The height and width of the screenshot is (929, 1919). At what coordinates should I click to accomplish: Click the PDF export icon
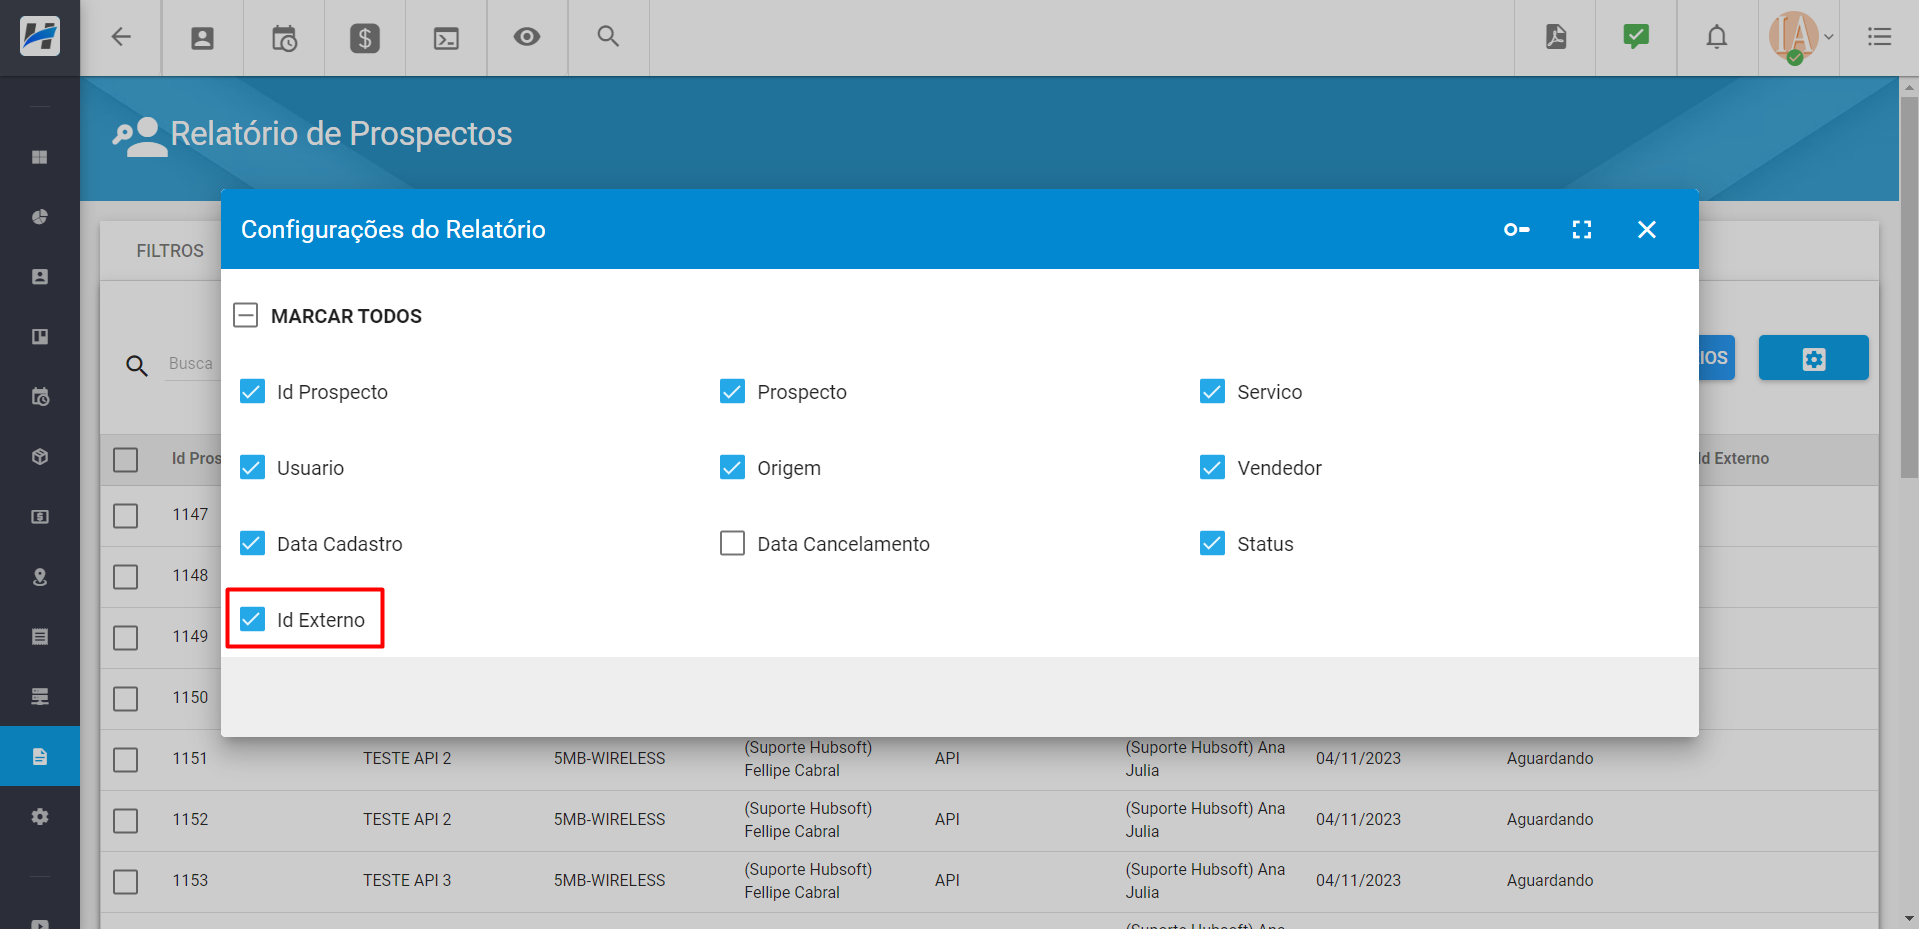(1555, 38)
